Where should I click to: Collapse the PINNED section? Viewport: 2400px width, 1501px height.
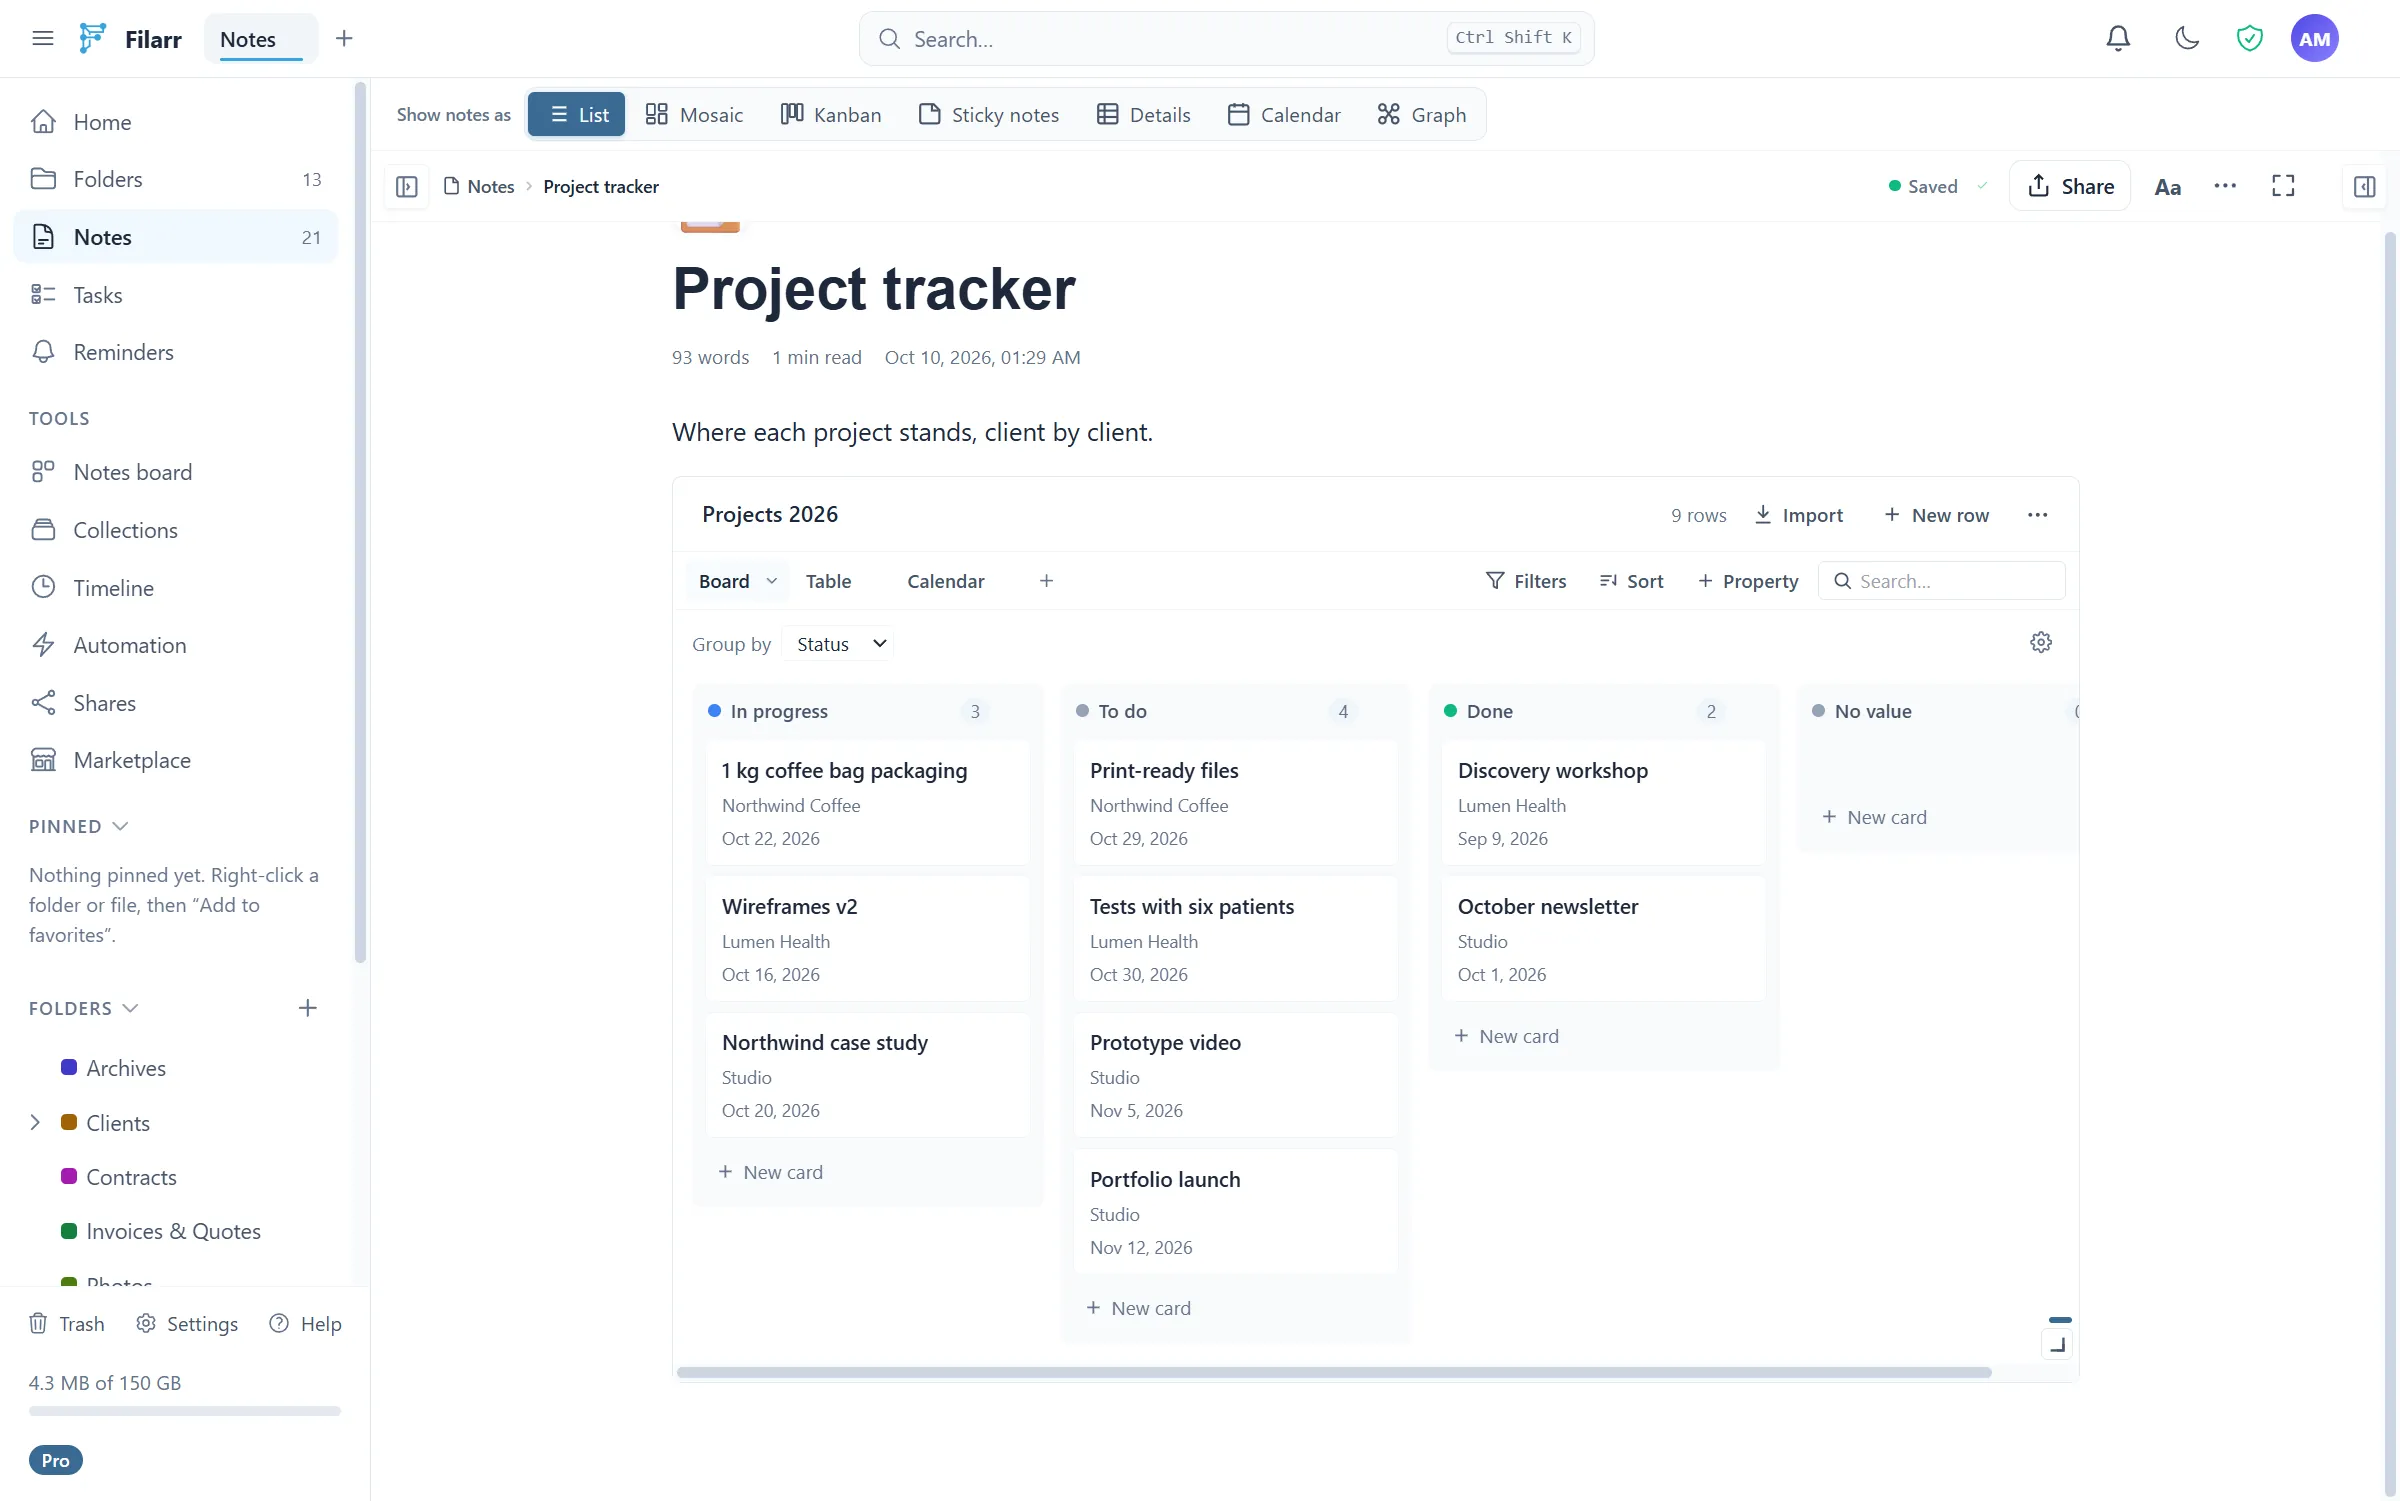tap(79, 826)
